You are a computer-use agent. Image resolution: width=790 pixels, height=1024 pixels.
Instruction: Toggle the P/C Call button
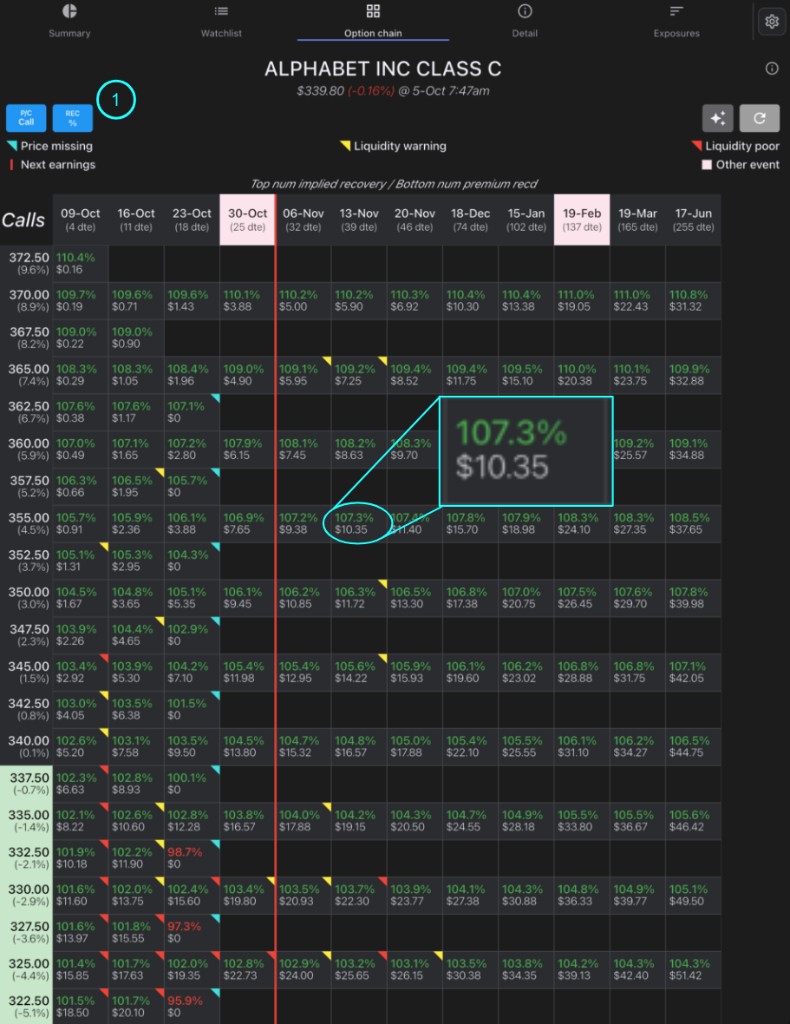pos(26,118)
